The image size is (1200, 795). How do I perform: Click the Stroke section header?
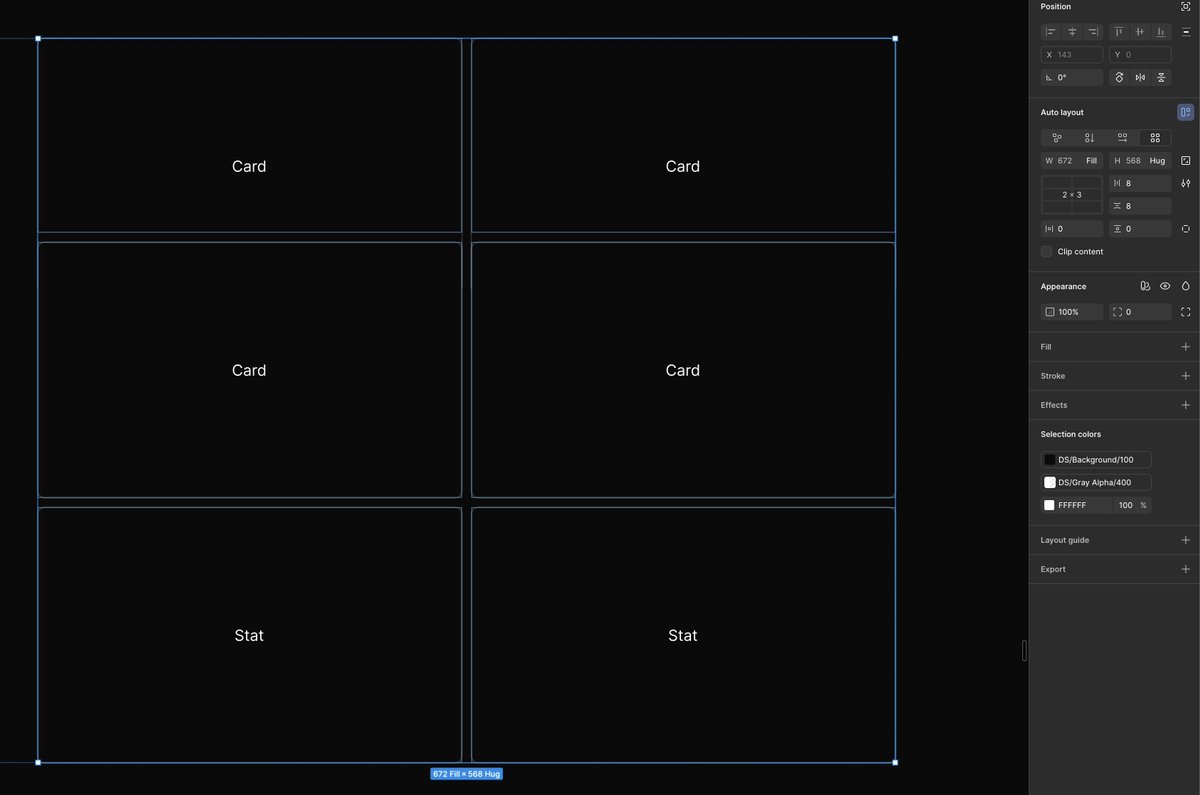1053,376
